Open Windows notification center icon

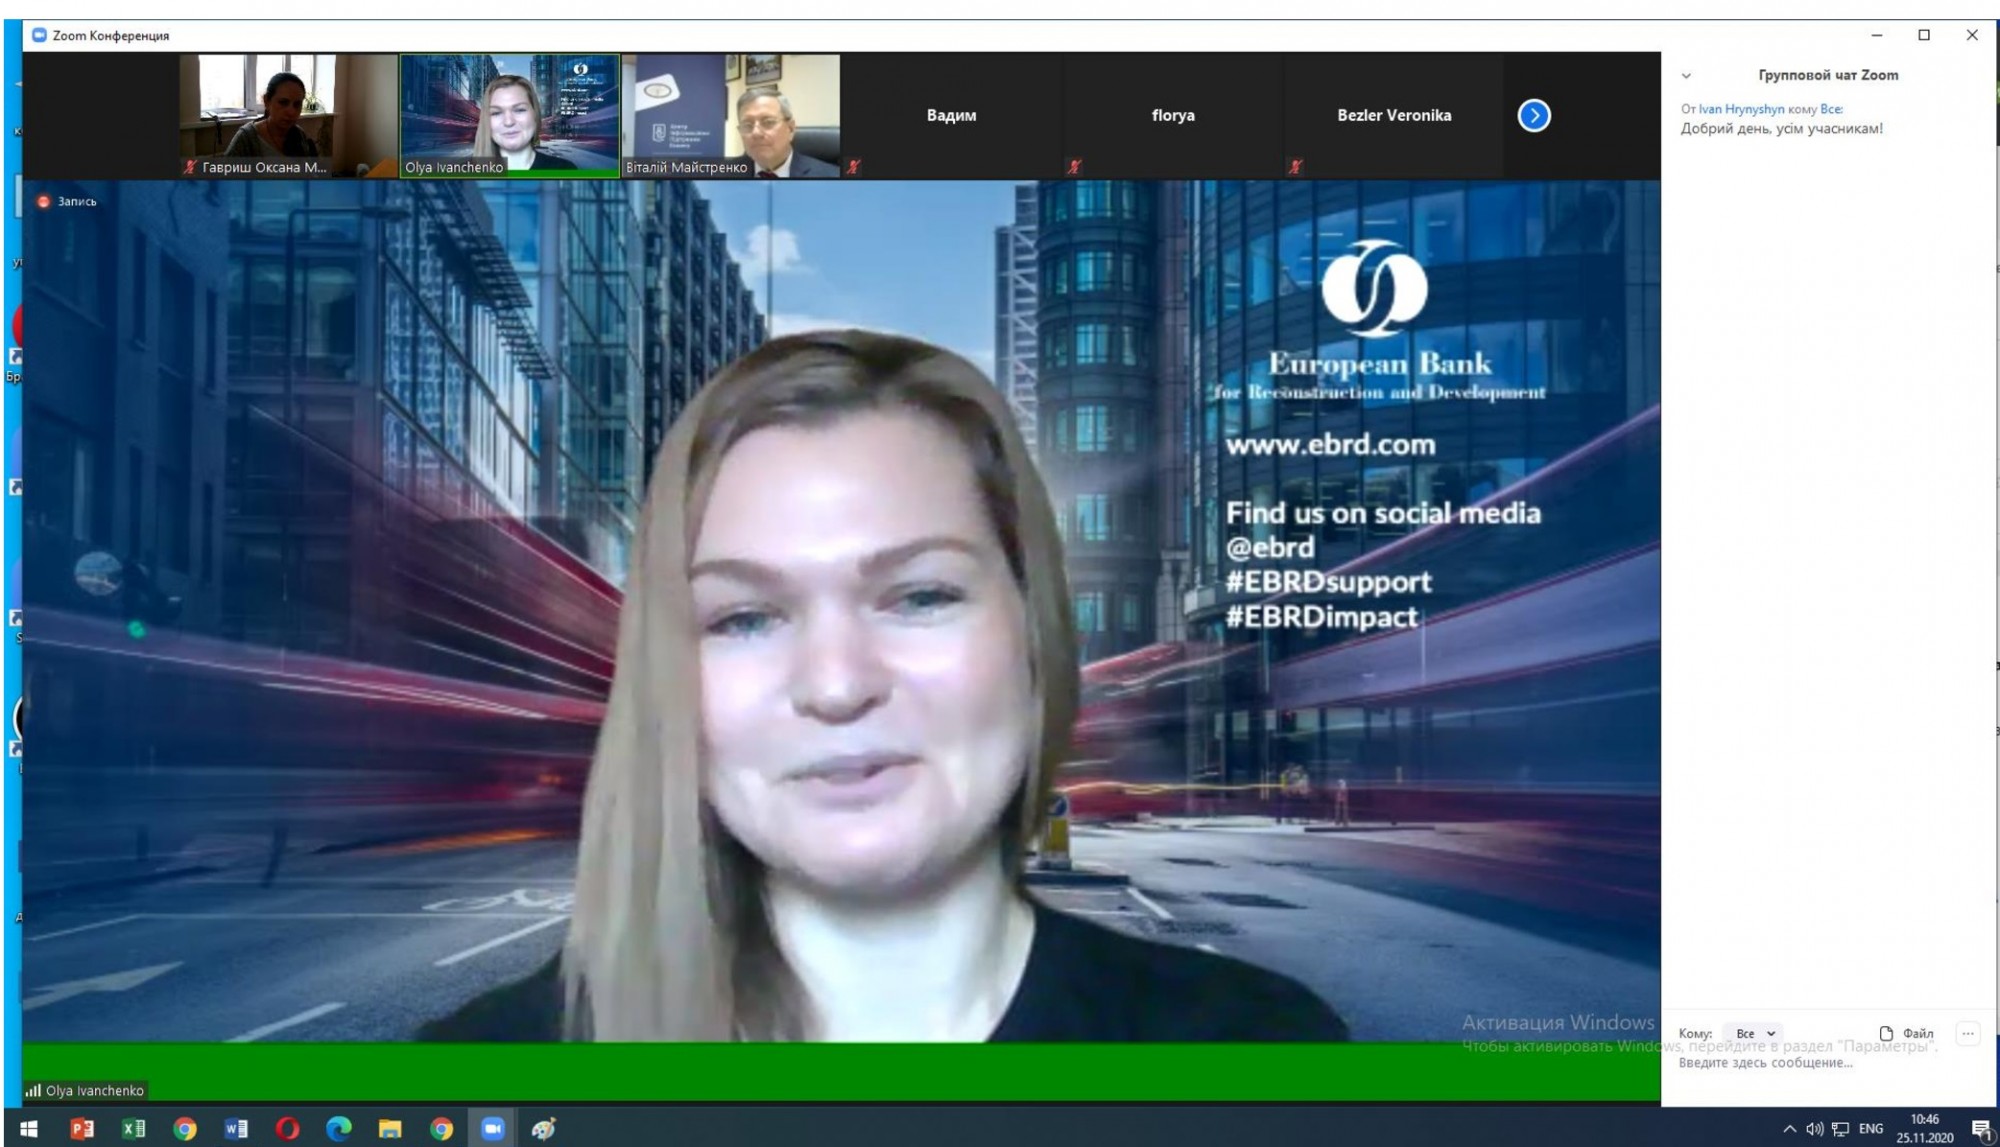click(x=1981, y=1129)
